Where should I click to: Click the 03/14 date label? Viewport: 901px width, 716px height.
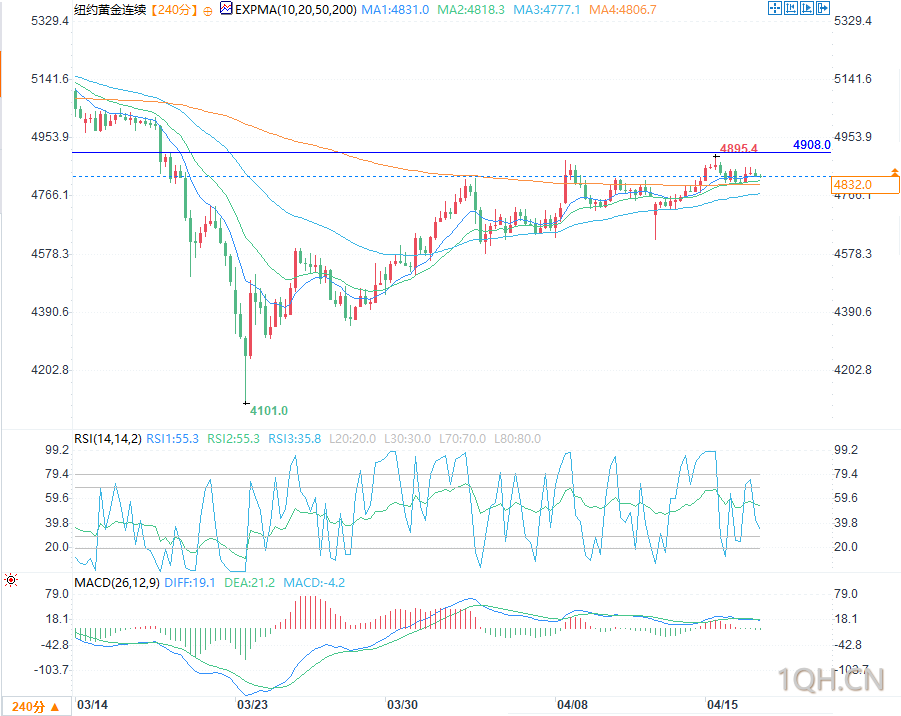pos(93,705)
